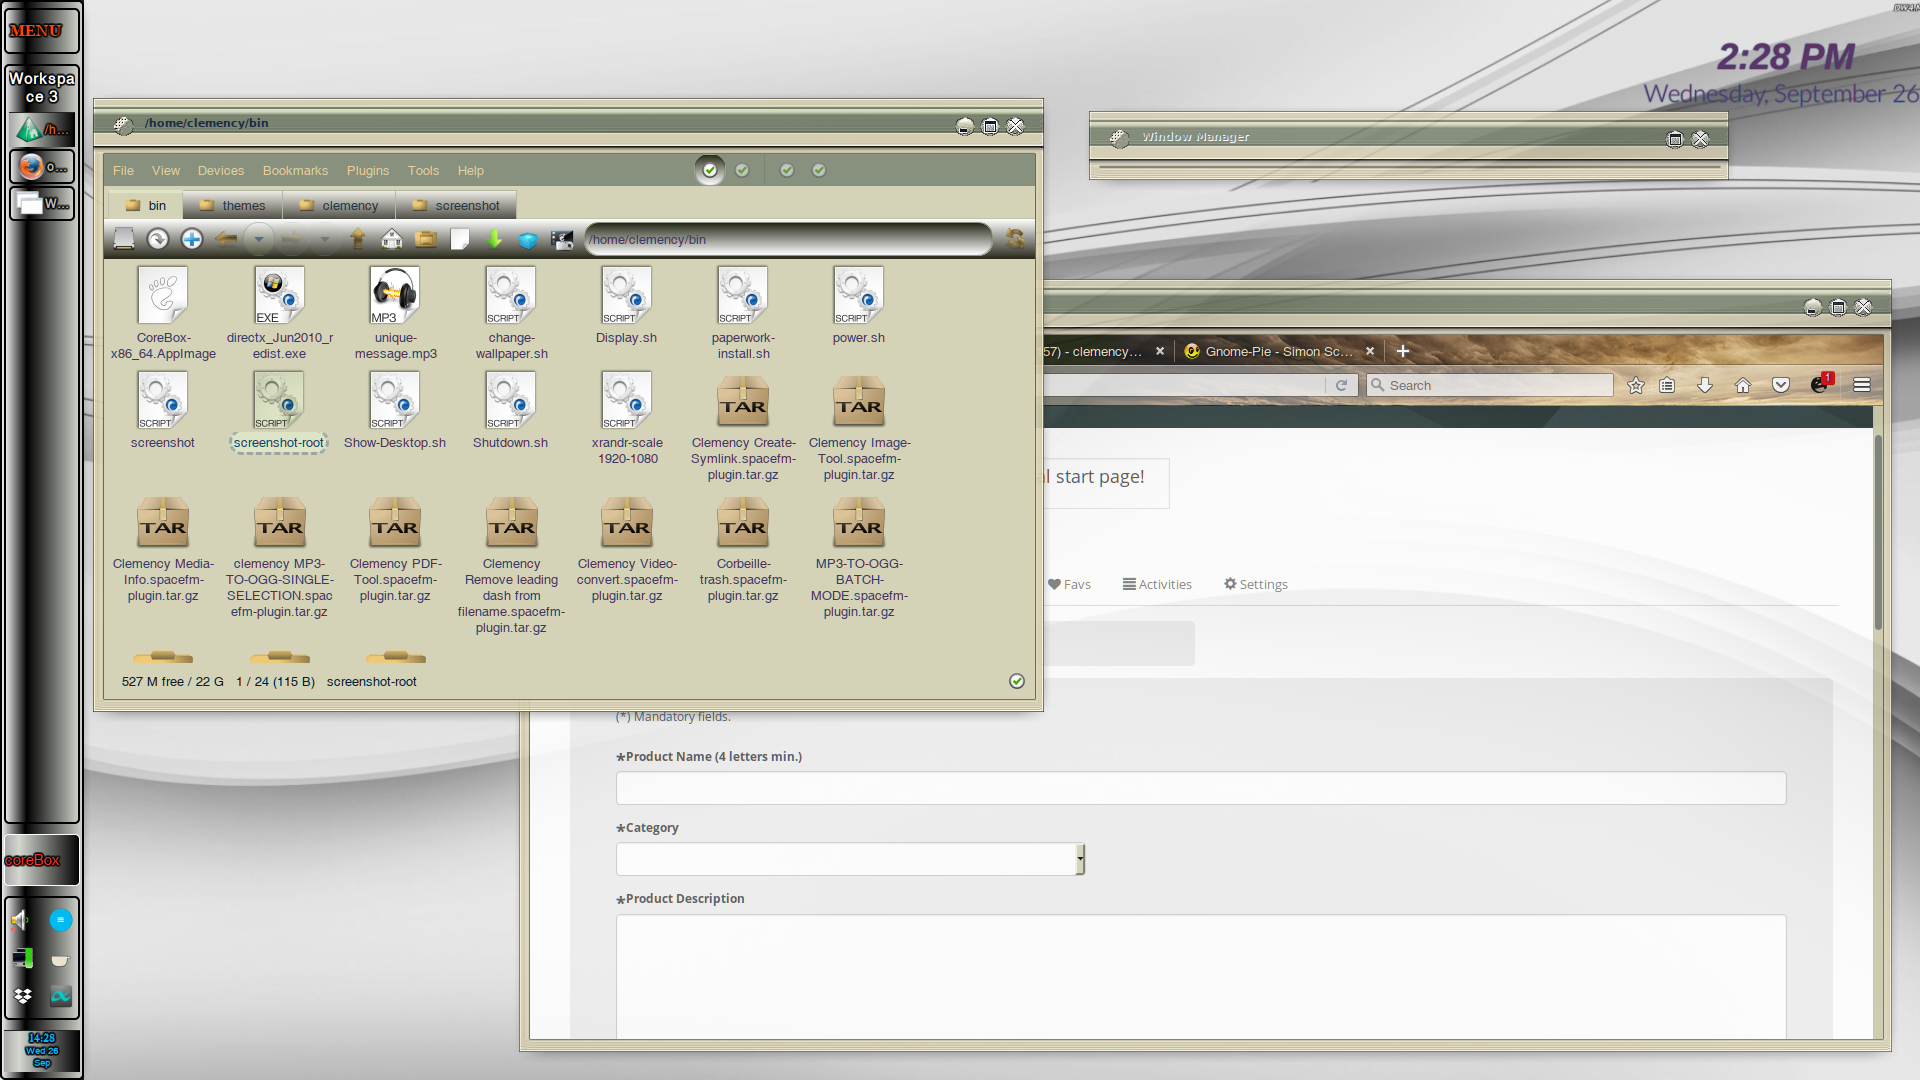Open forward history dropdown arrow
The height and width of the screenshot is (1080, 1920).
tap(324, 239)
